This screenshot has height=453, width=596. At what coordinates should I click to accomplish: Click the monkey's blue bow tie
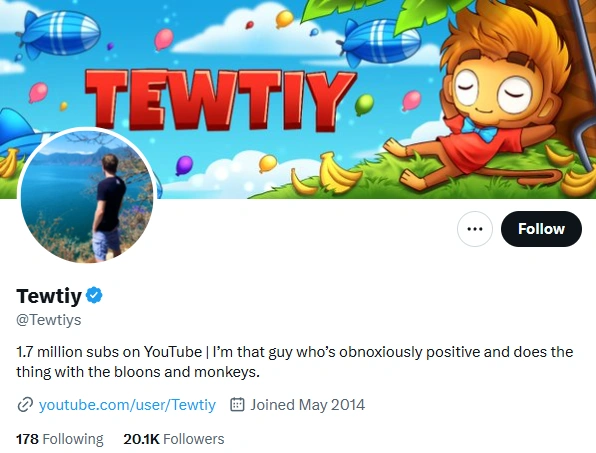[x=480, y=130]
